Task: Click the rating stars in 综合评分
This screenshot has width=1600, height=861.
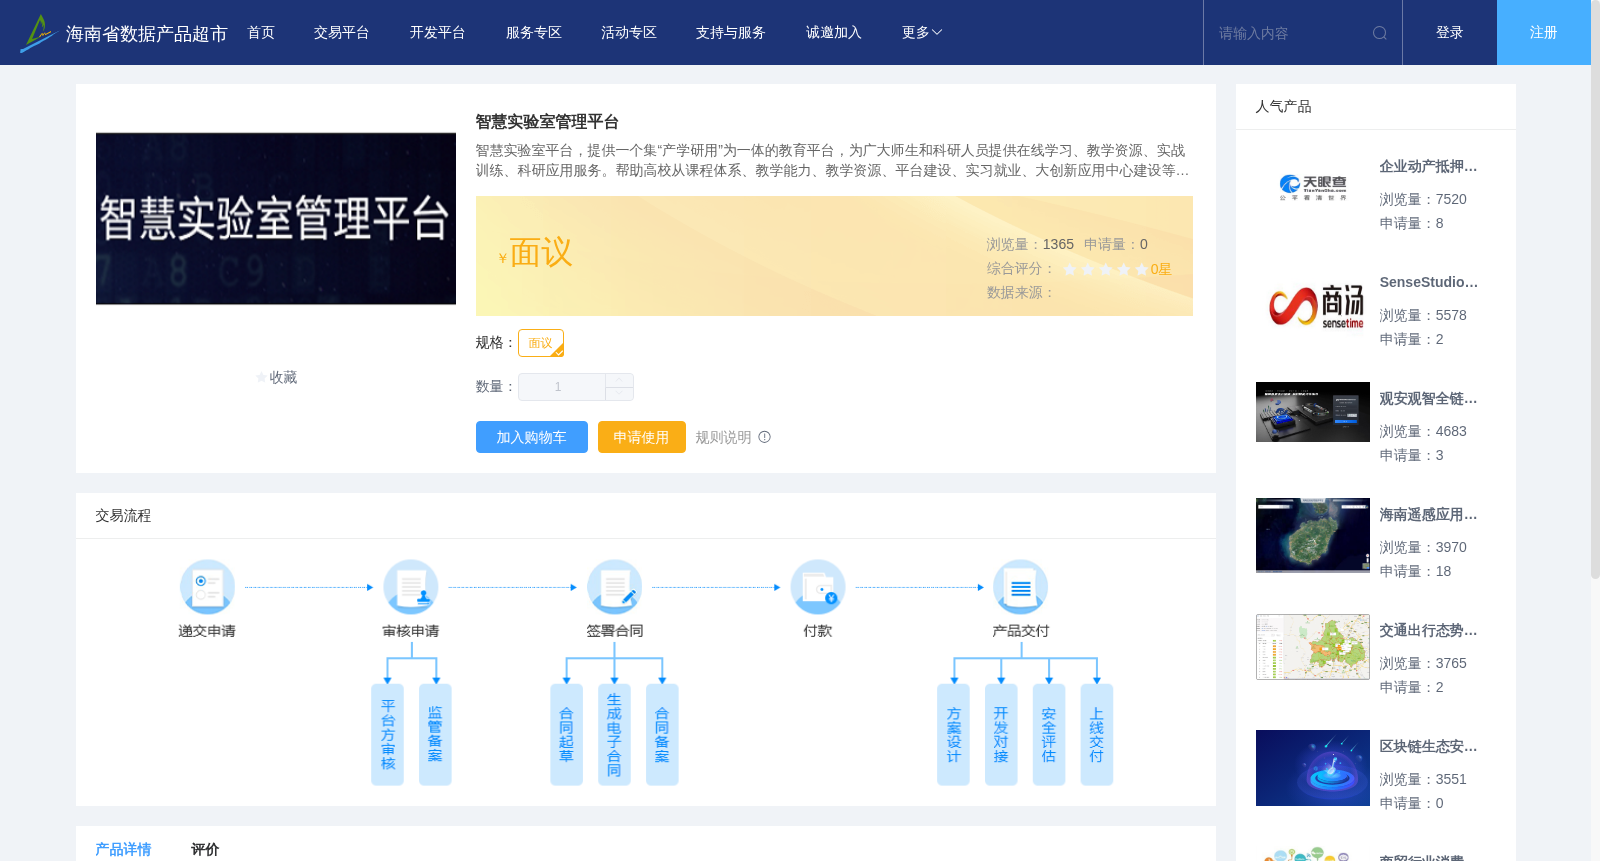Action: pyautogui.click(x=1105, y=269)
